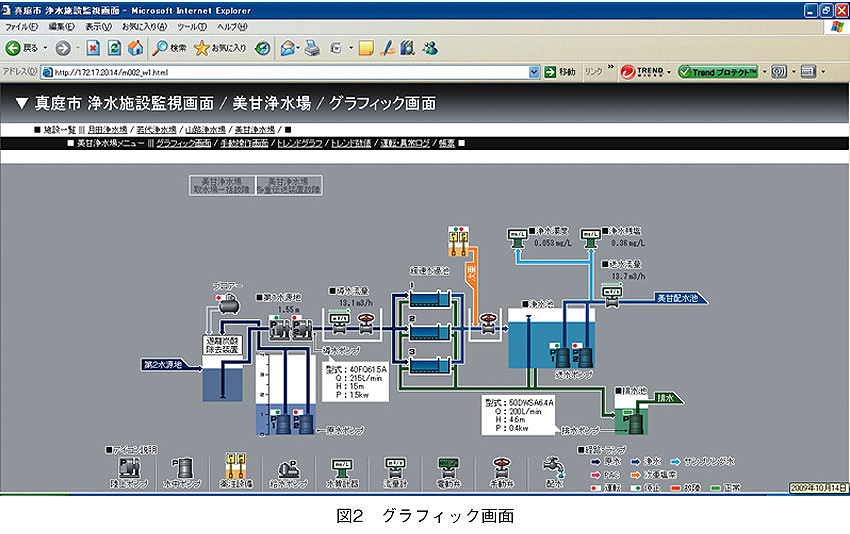Expand the Trend Protect toolbar dropdown
850x534 pixels.
tap(763, 72)
